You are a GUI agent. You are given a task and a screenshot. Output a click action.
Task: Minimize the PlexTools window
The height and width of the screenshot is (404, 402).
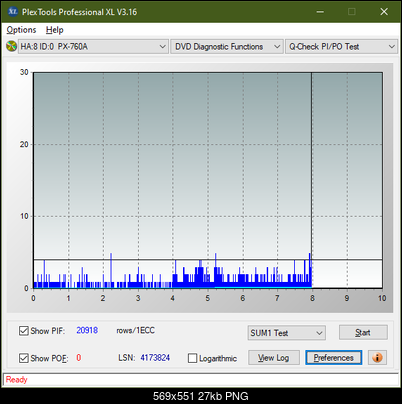pyautogui.click(x=320, y=12)
